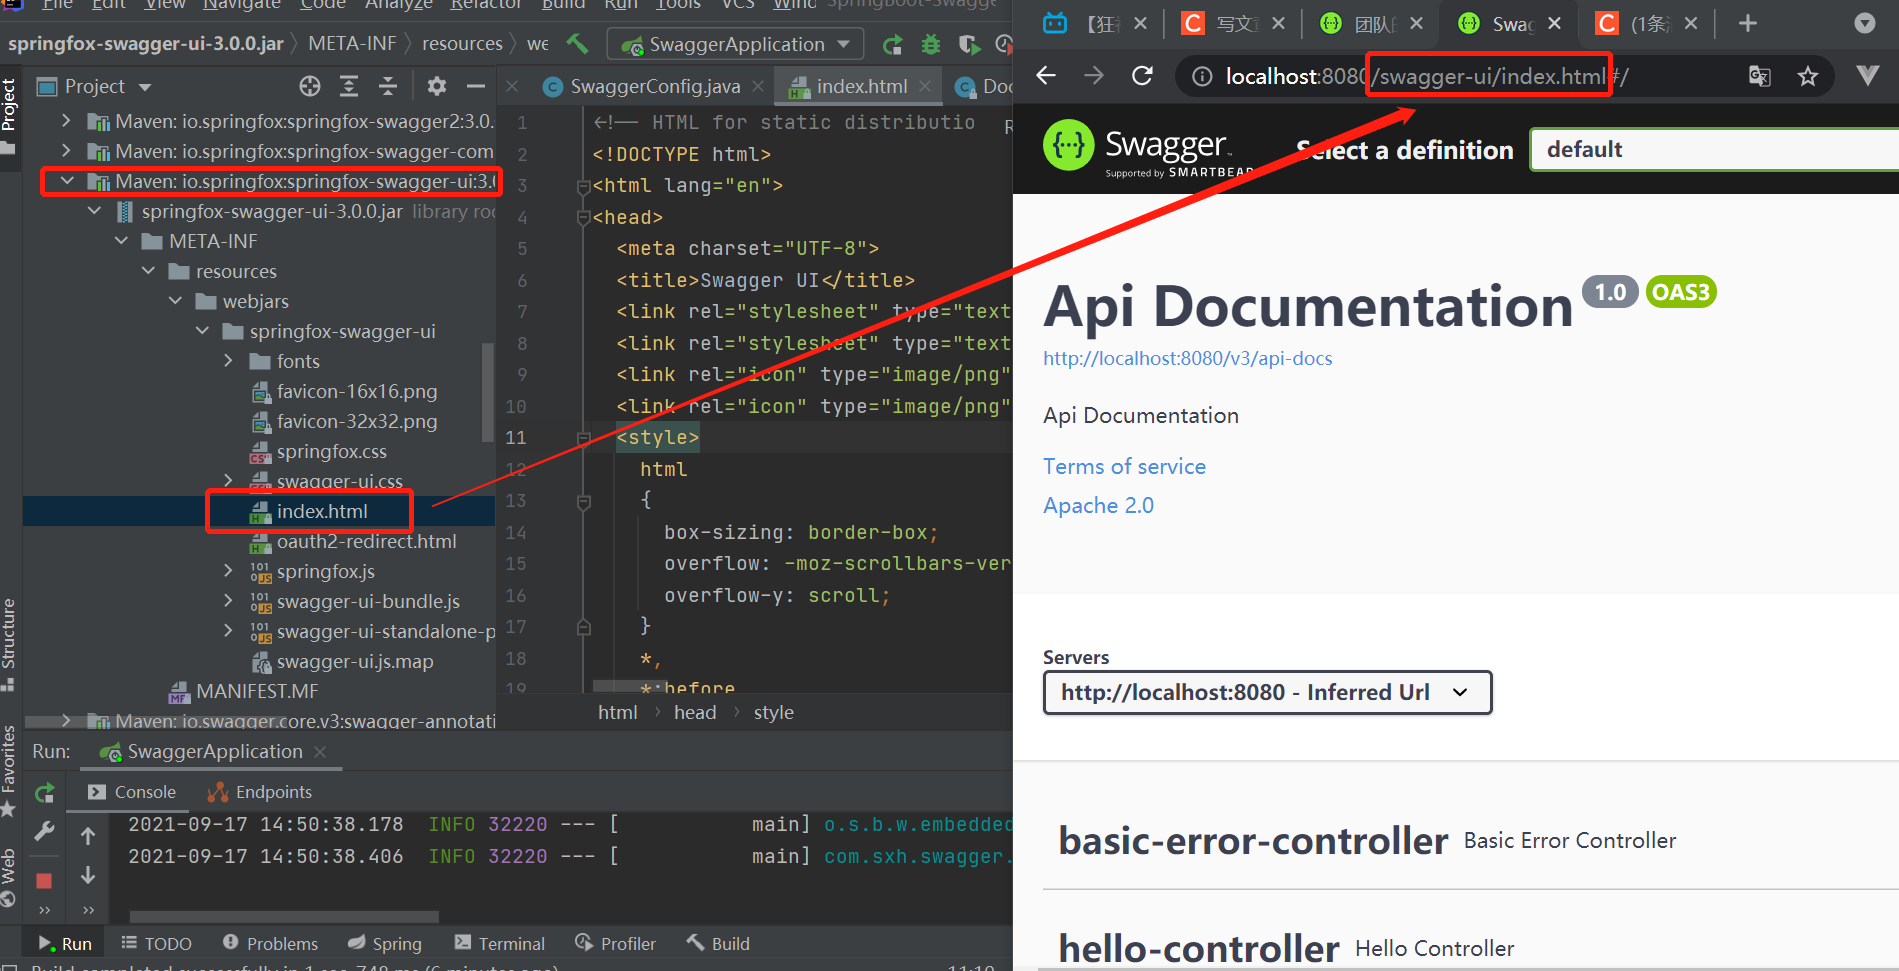Open Terms of service link
The height and width of the screenshot is (971, 1899).
[1124, 466]
